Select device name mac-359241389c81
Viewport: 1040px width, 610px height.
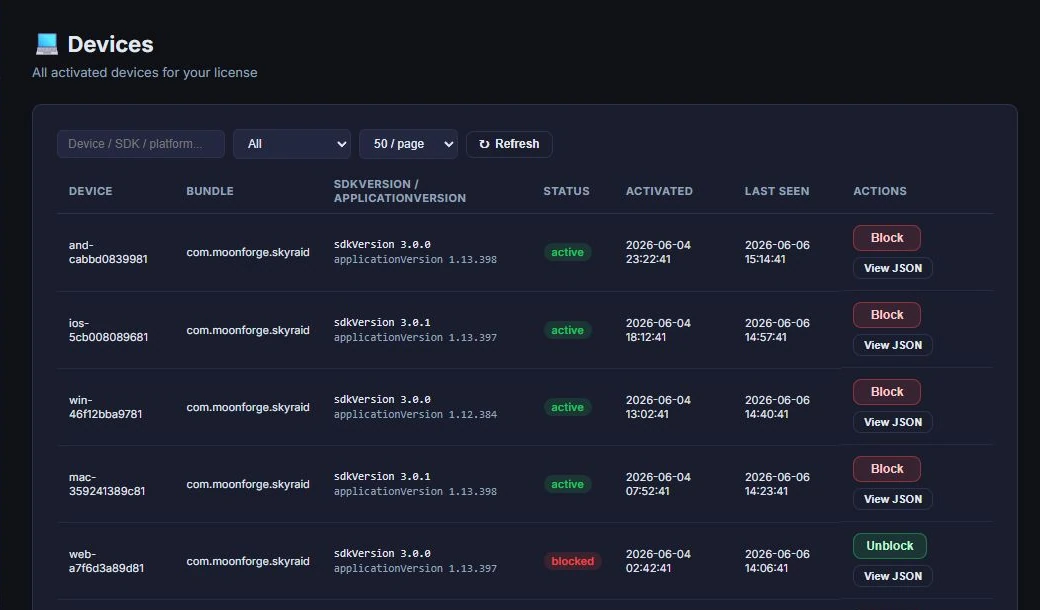click(107, 484)
